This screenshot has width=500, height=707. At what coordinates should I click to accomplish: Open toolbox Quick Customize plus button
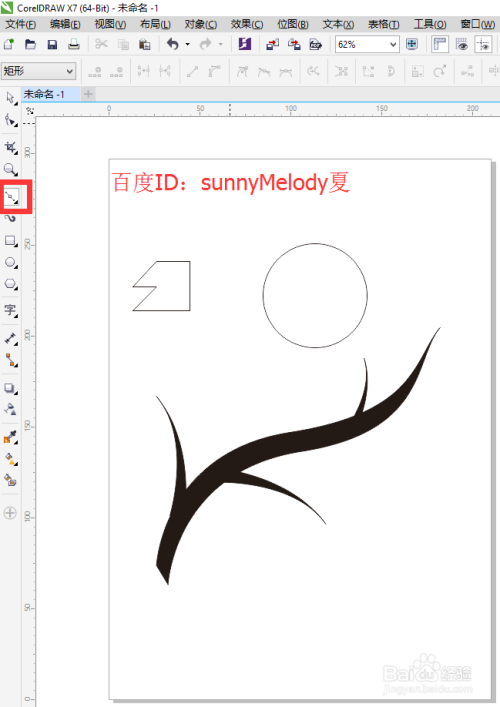click(x=10, y=513)
